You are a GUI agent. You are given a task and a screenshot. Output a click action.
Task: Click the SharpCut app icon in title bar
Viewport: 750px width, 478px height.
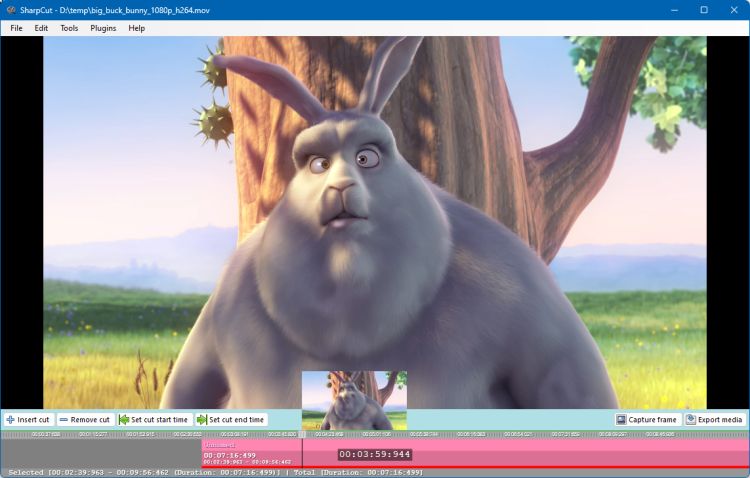[10, 9]
